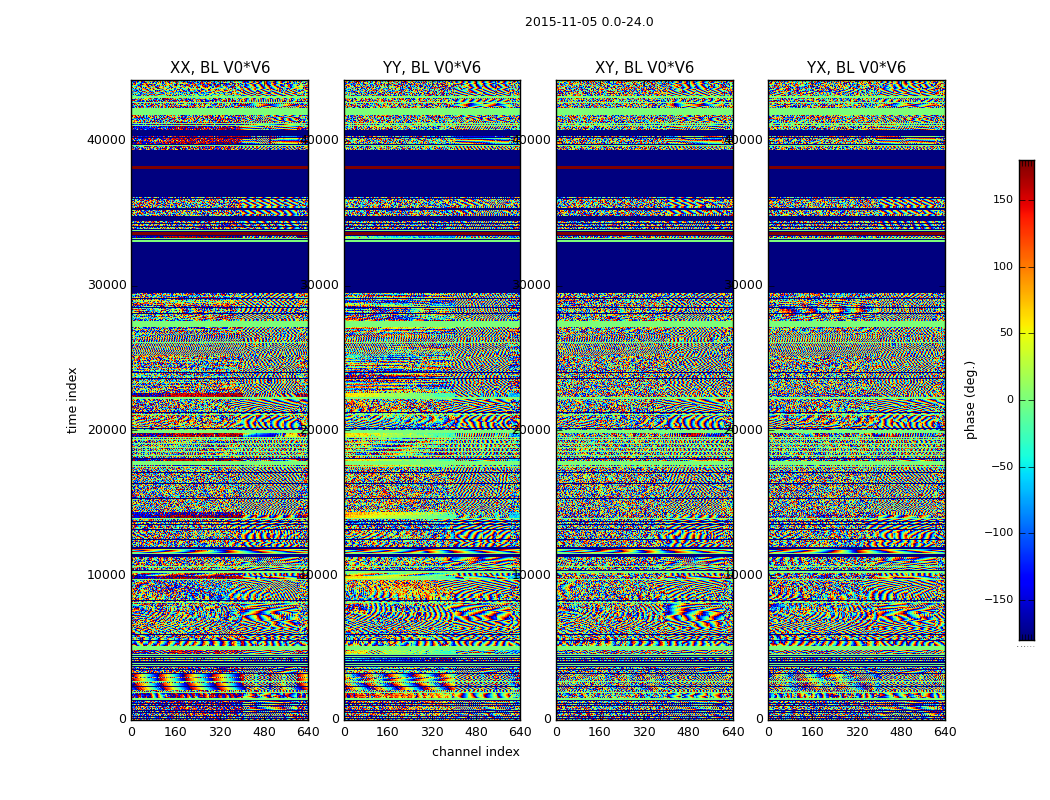Select the "XX, BL V0*V6" subplot title

pyautogui.click(x=219, y=68)
